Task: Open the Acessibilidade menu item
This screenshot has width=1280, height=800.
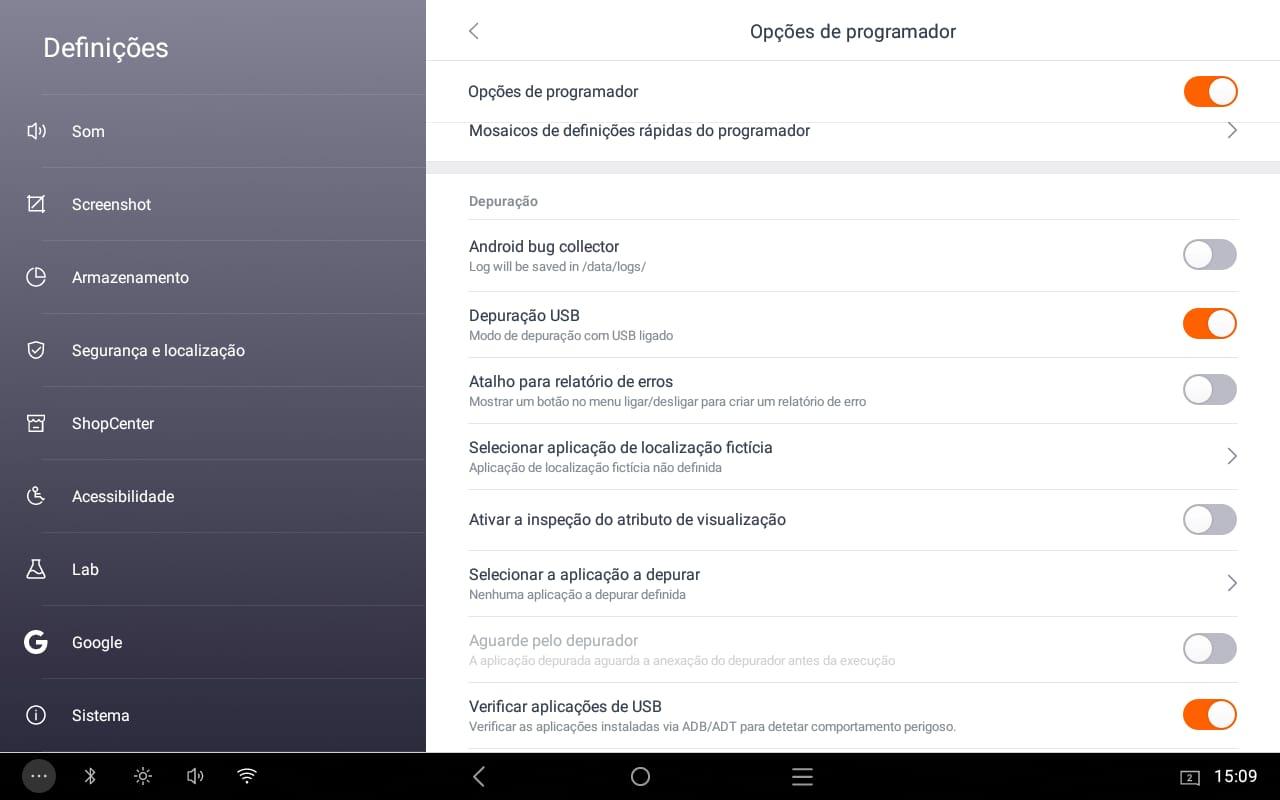Action: pyautogui.click(x=213, y=496)
